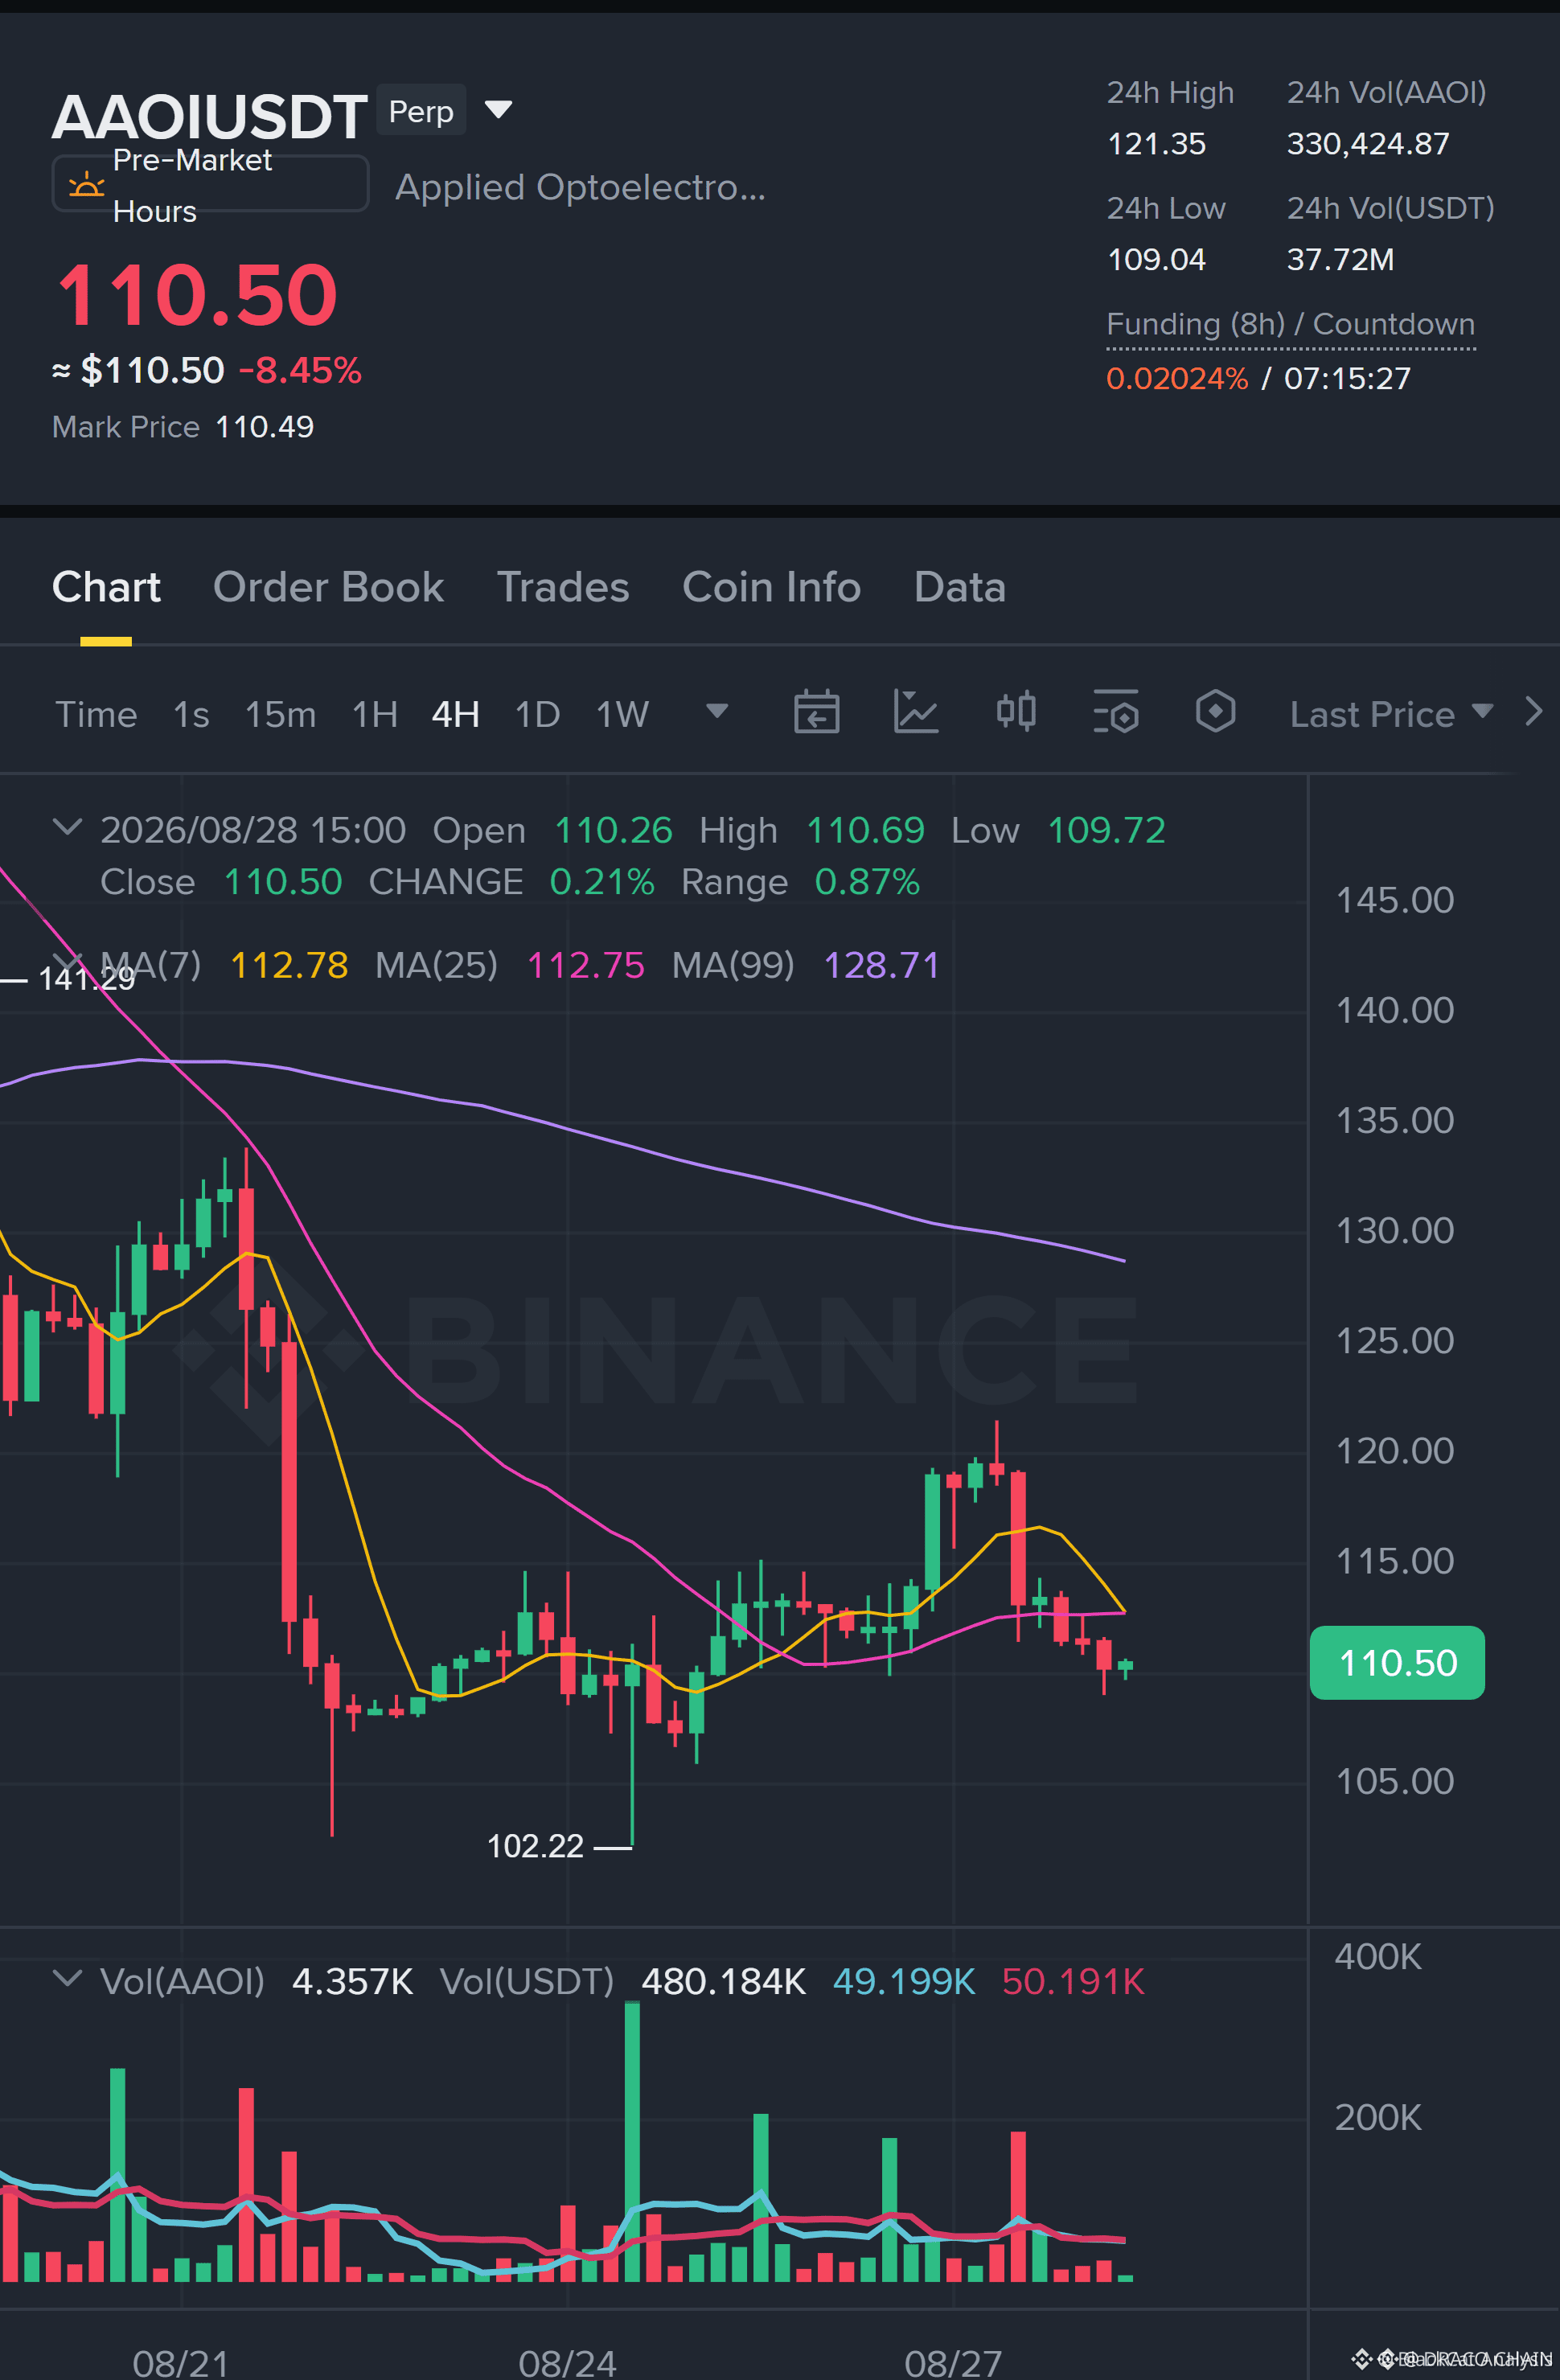Collapse the volume indicator chevron
Screen dimensions: 1560x2380
(x=67, y=1978)
